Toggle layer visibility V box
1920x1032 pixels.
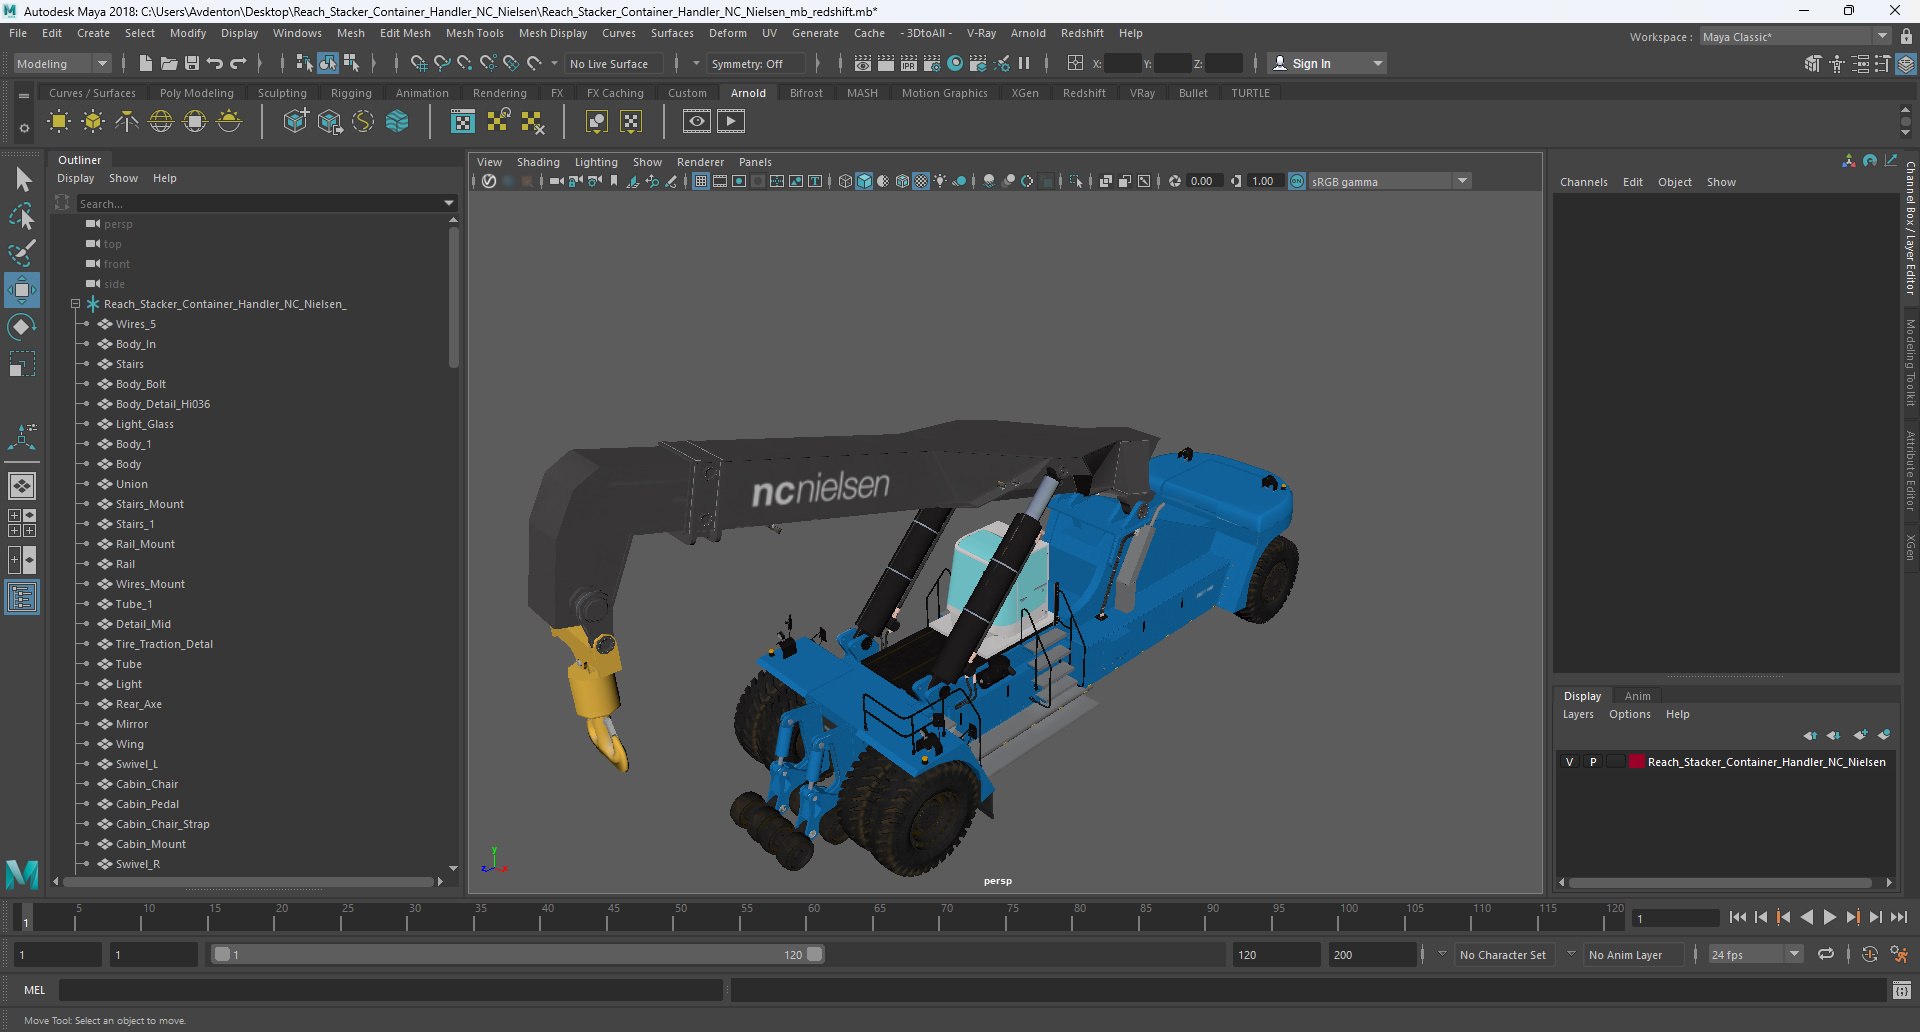[x=1569, y=762]
